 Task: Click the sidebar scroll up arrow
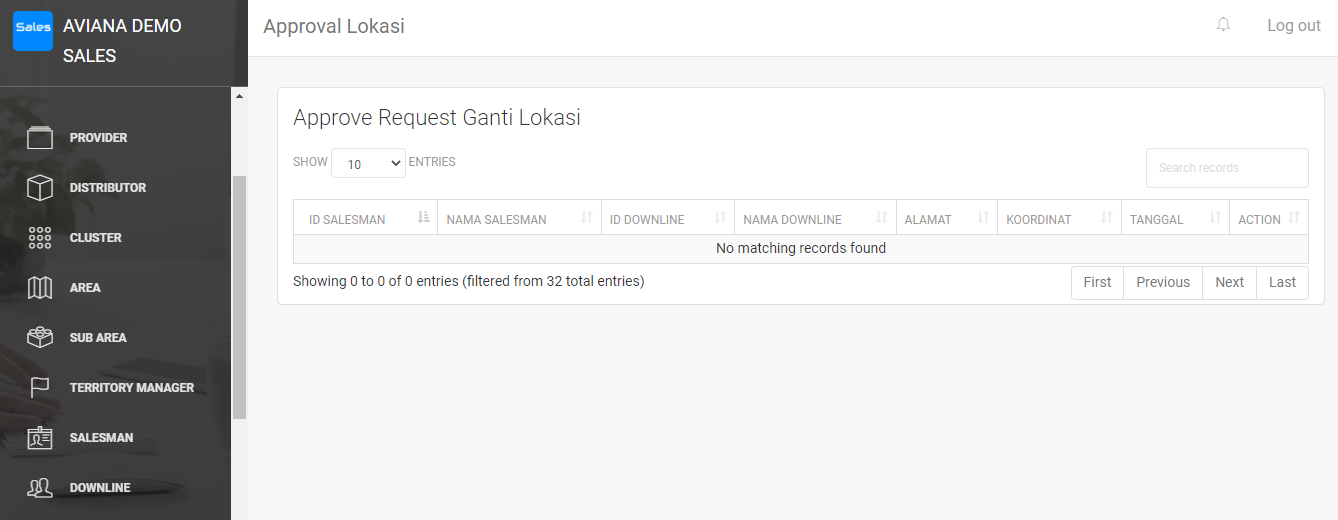click(239, 96)
